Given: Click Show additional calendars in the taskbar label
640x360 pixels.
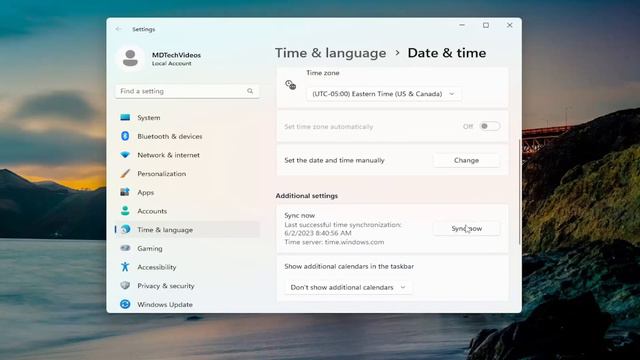Looking at the screenshot, I should pyautogui.click(x=349, y=266).
